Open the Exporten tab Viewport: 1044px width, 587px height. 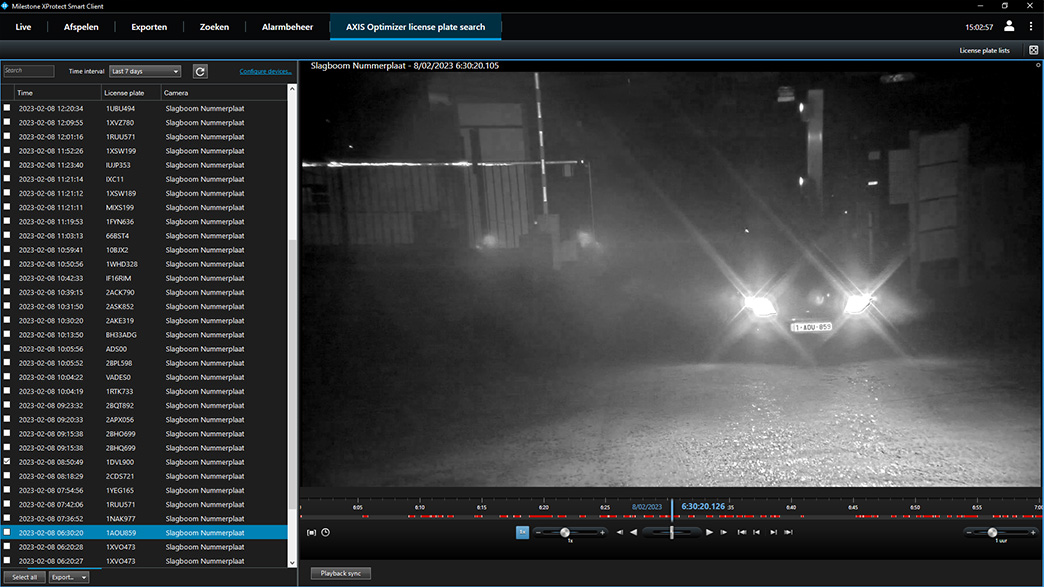(x=149, y=27)
